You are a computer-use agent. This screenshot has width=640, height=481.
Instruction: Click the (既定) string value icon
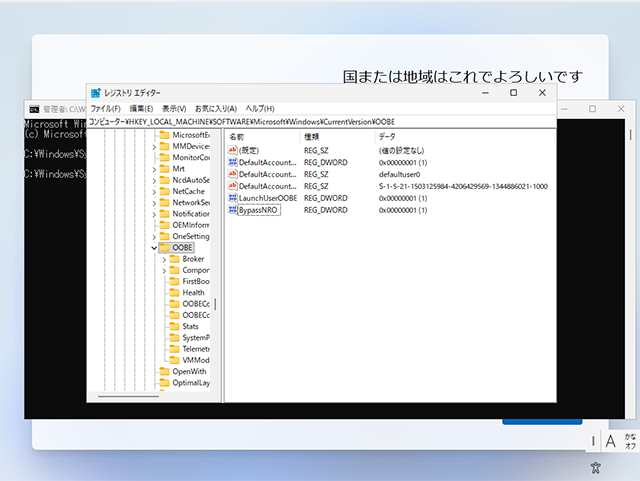click(233, 149)
